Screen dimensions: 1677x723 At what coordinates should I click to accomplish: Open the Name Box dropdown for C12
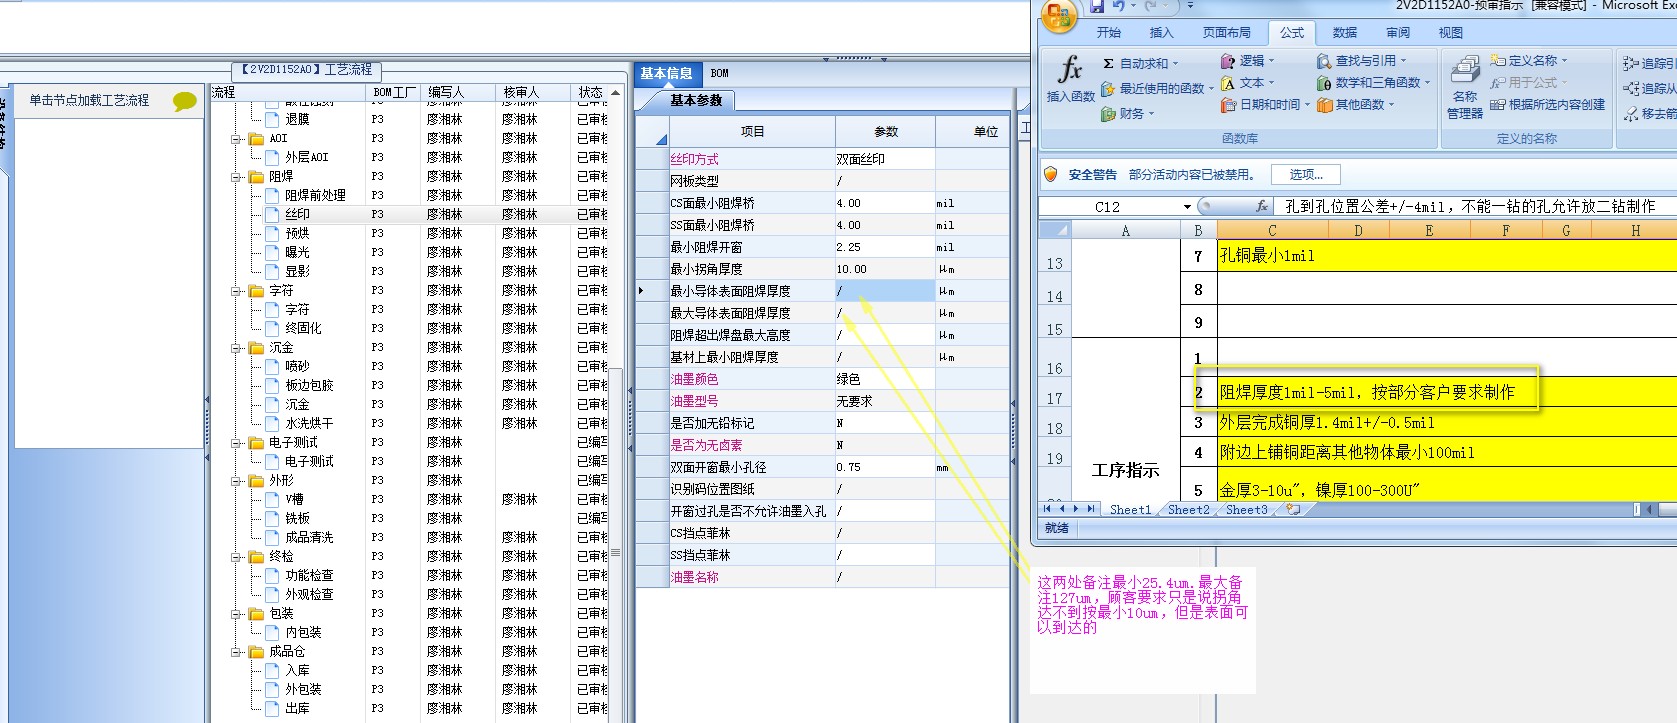[1187, 207]
